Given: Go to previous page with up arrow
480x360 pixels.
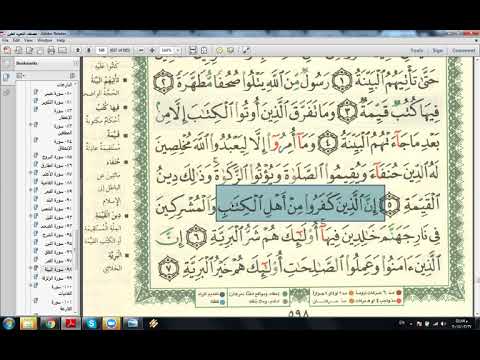Looking at the screenshot, I should point(78,50).
